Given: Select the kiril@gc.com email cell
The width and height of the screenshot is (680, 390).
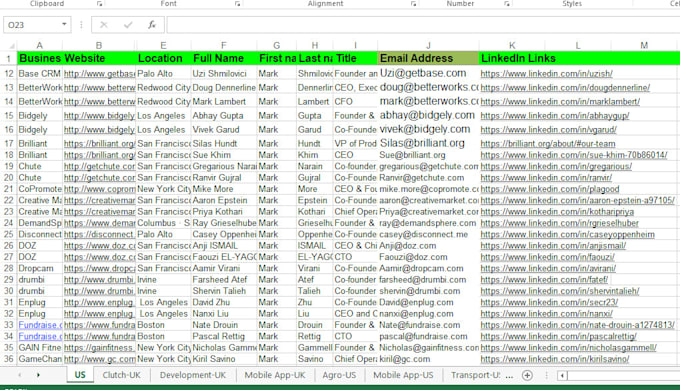Looking at the screenshot, I should [x=428, y=359].
